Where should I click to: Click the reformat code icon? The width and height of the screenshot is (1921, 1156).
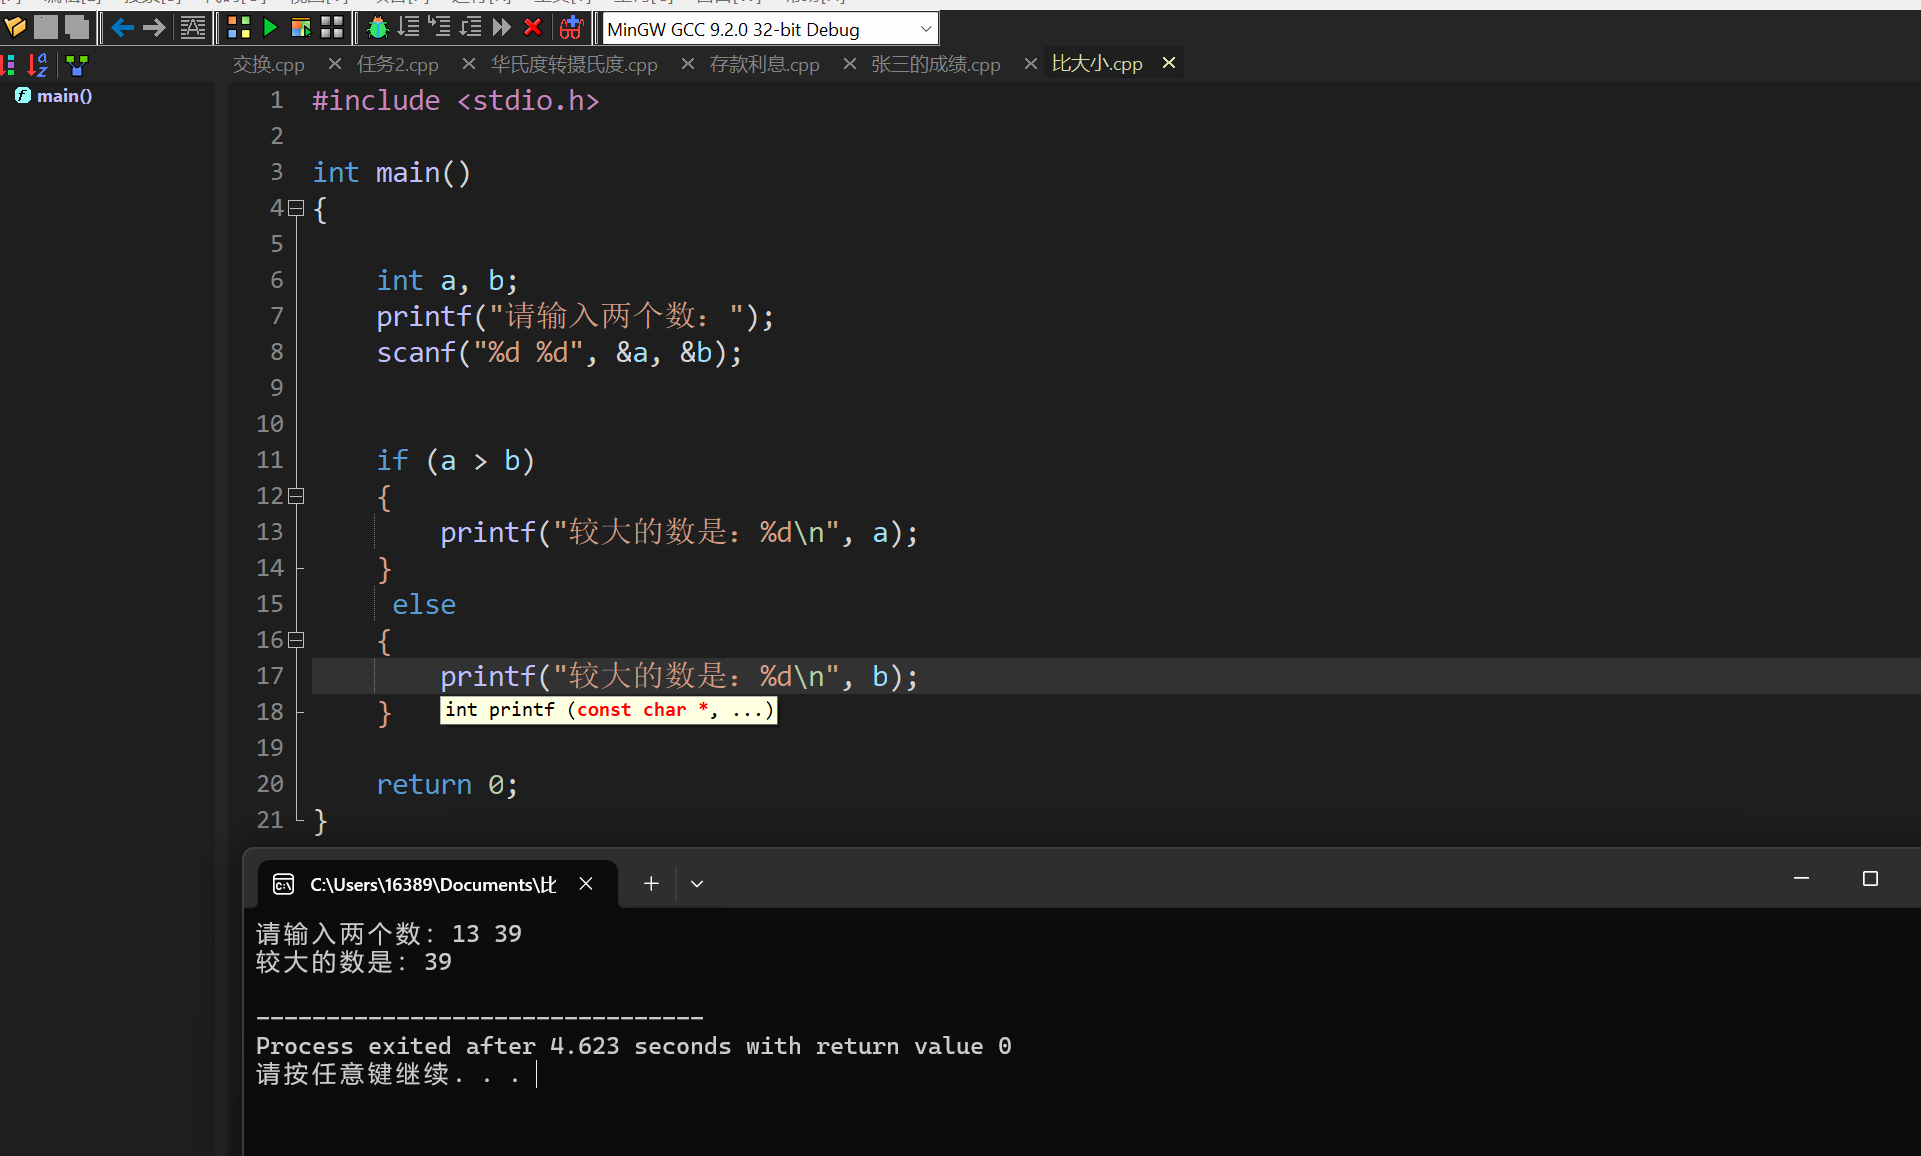click(x=192, y=28)
